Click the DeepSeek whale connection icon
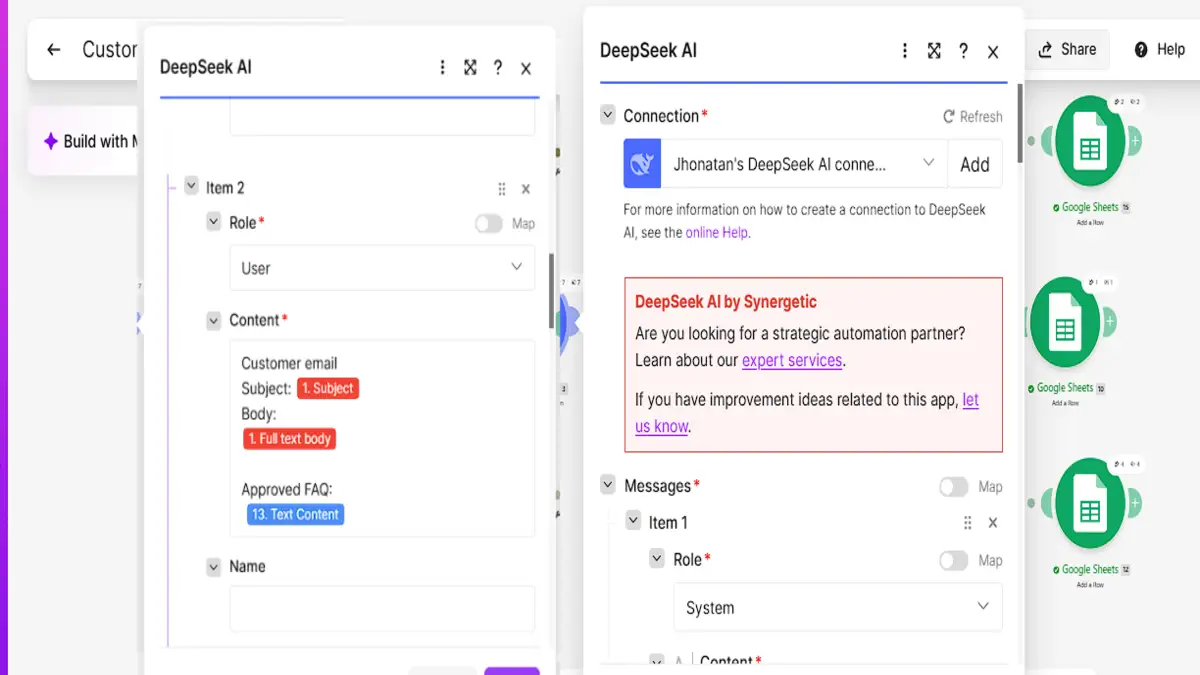 [643, 164]
